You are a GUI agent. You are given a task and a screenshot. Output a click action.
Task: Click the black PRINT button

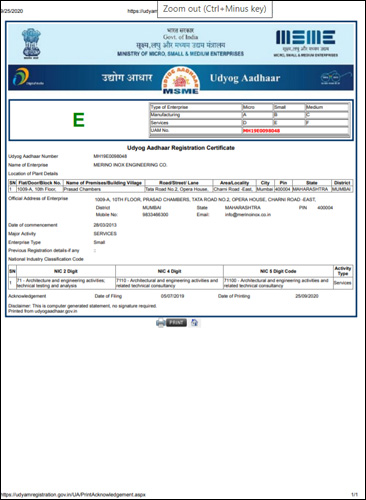pyautogui.click(x=176, y=322)
